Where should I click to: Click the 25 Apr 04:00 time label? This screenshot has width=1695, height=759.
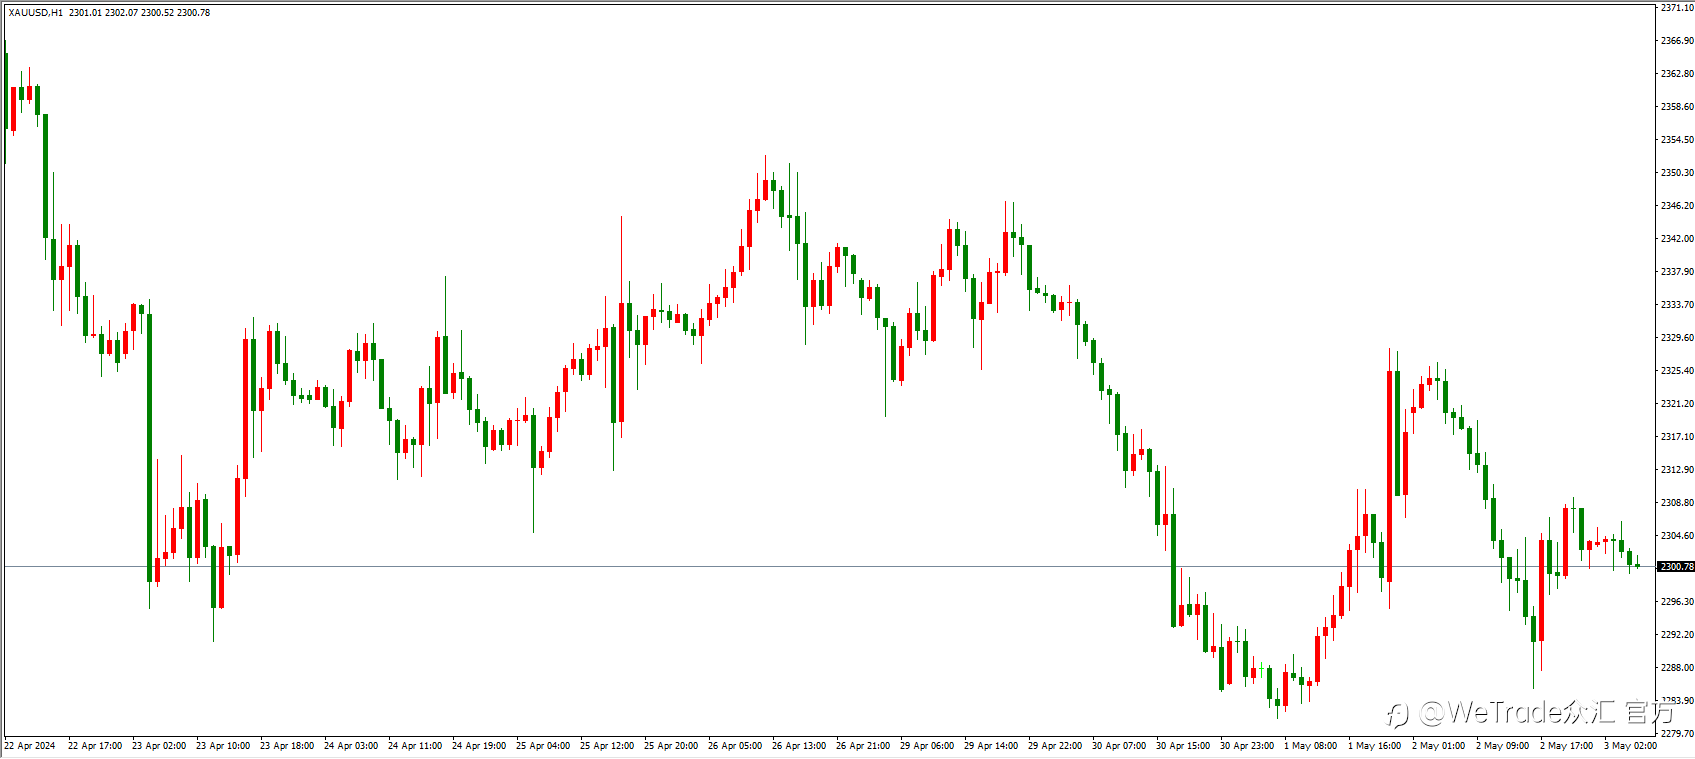coord(543,746)
